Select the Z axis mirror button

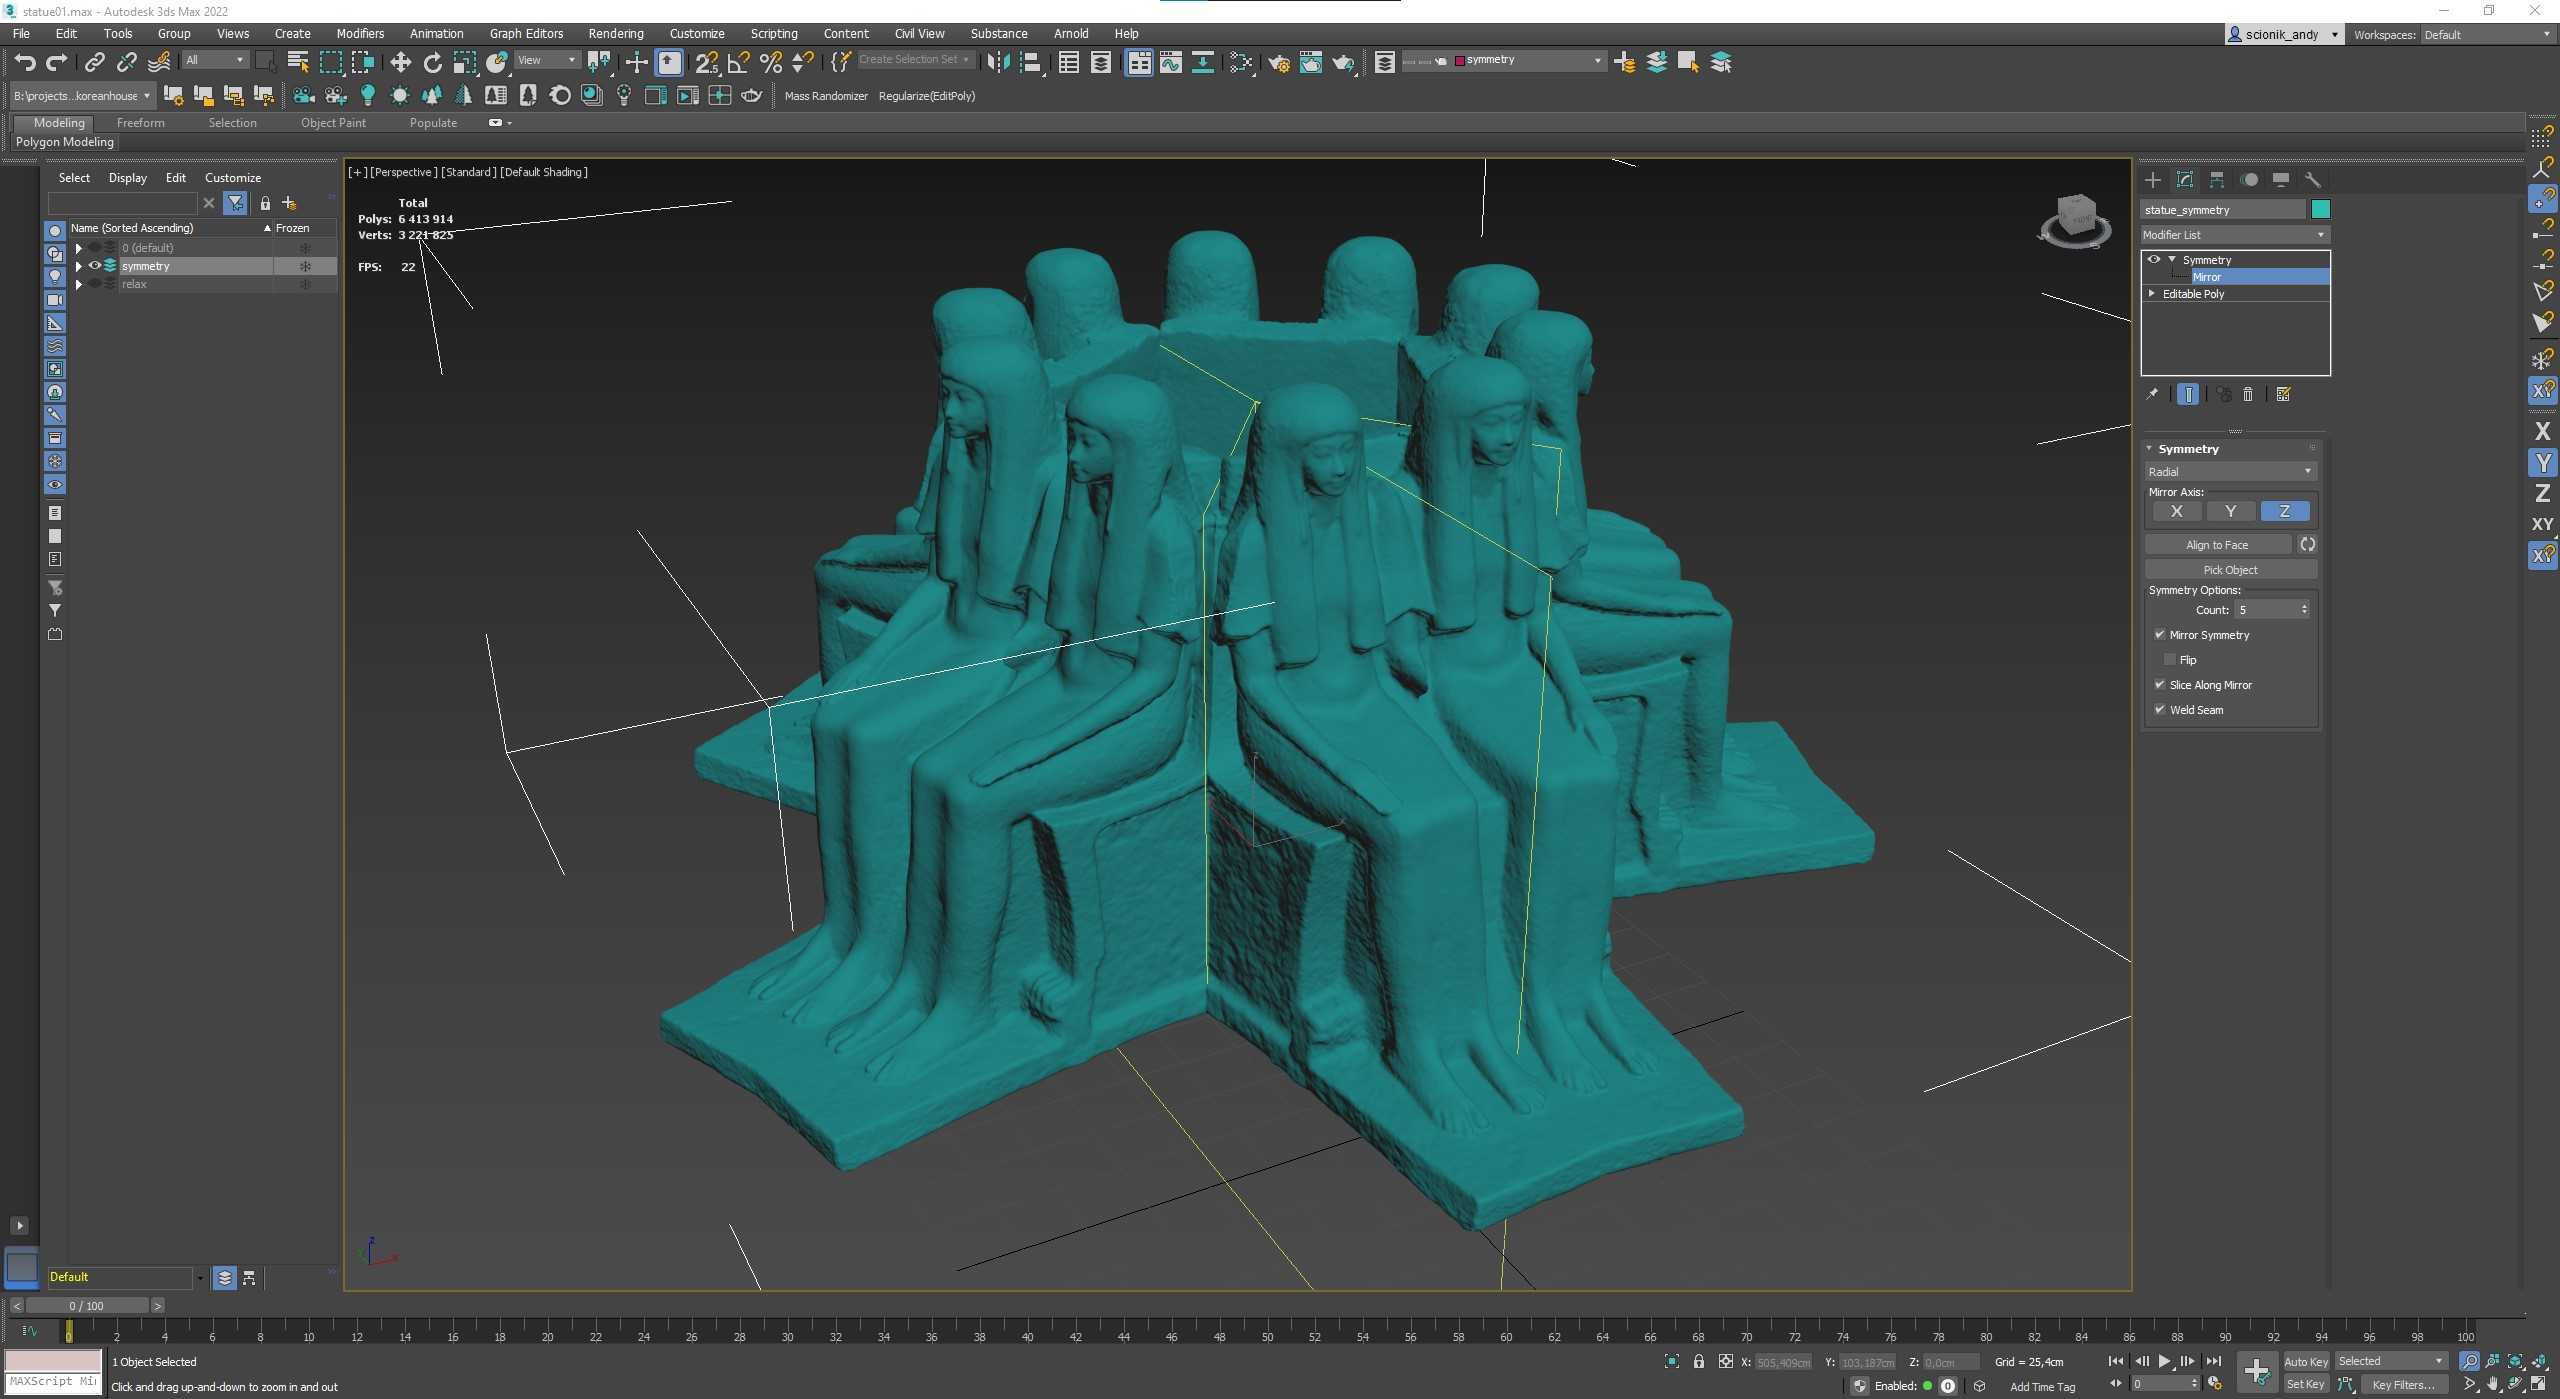click(2284, 512)
